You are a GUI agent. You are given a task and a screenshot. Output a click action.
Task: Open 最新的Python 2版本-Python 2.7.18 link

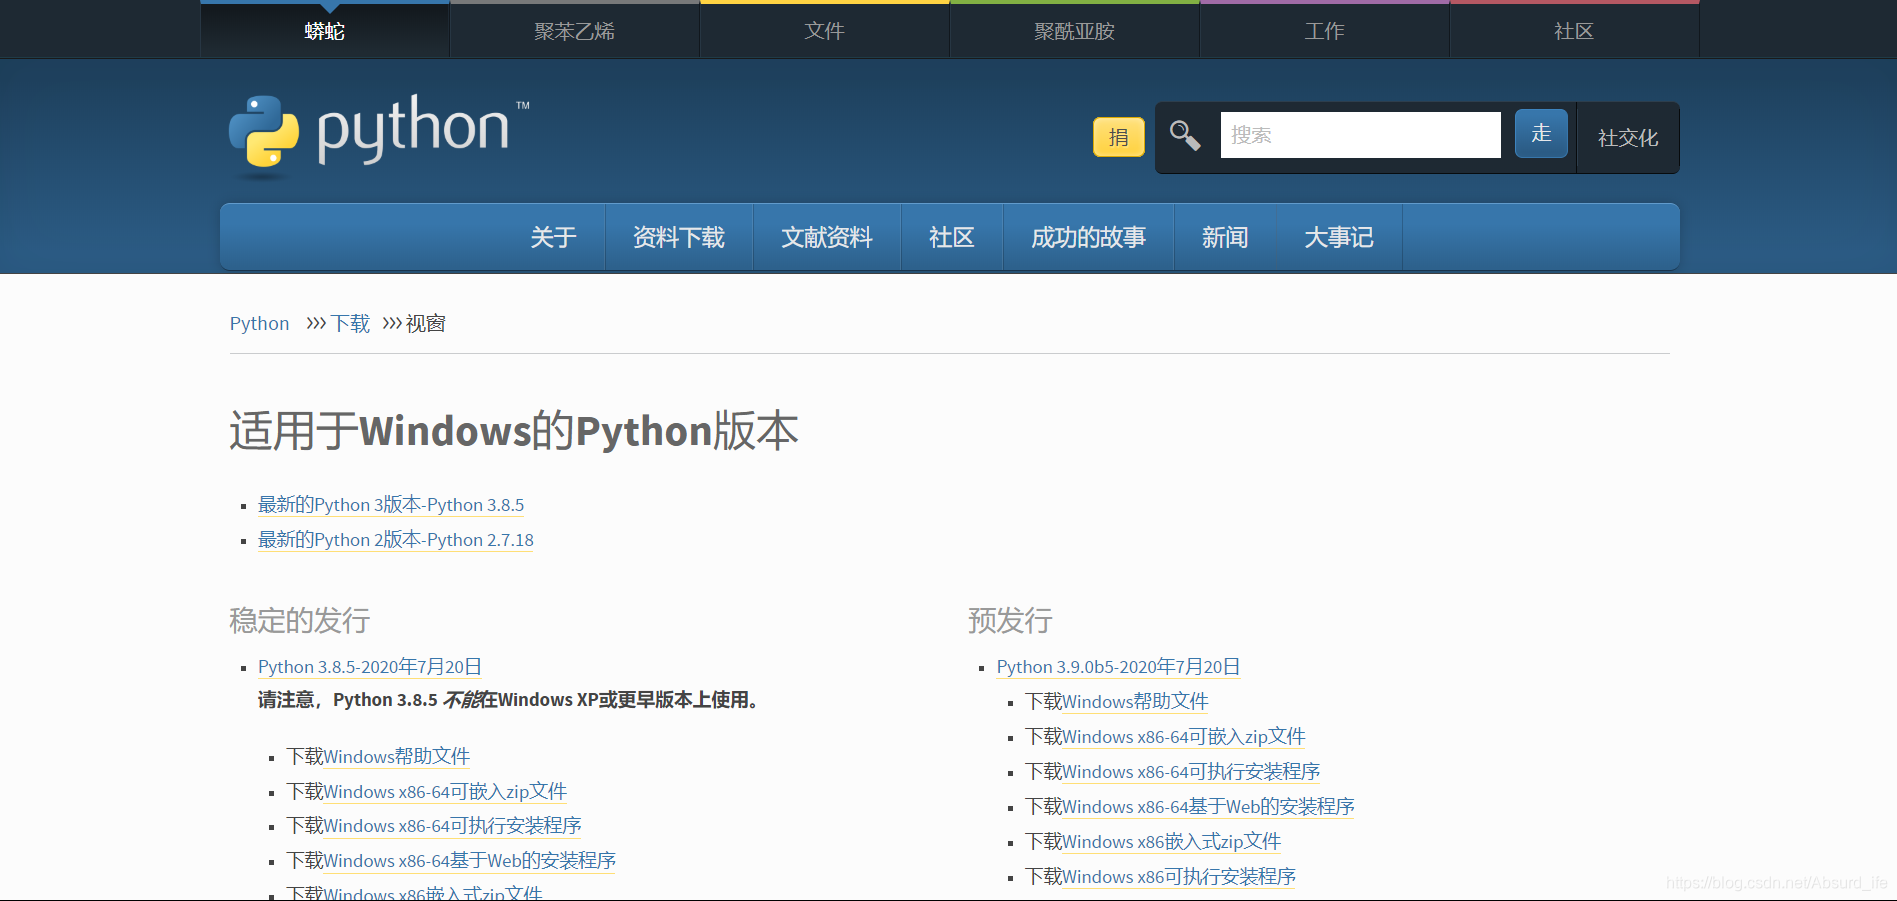tap(396, 540)
